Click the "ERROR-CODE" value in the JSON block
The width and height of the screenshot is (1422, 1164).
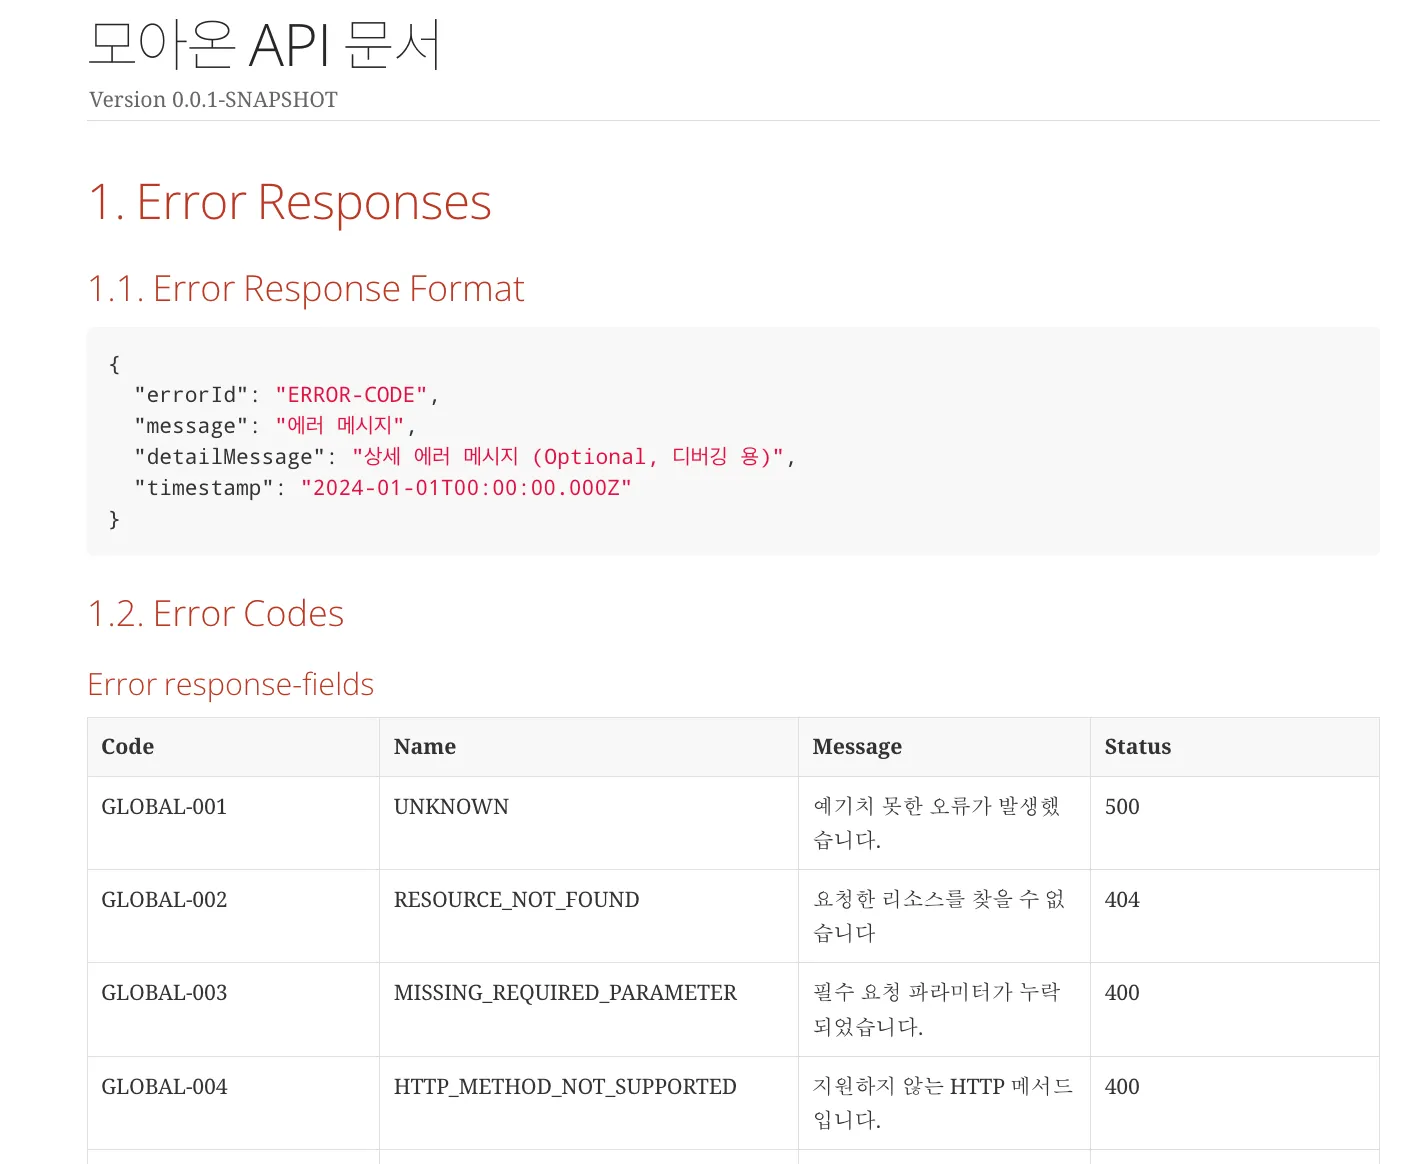[351, 395]
